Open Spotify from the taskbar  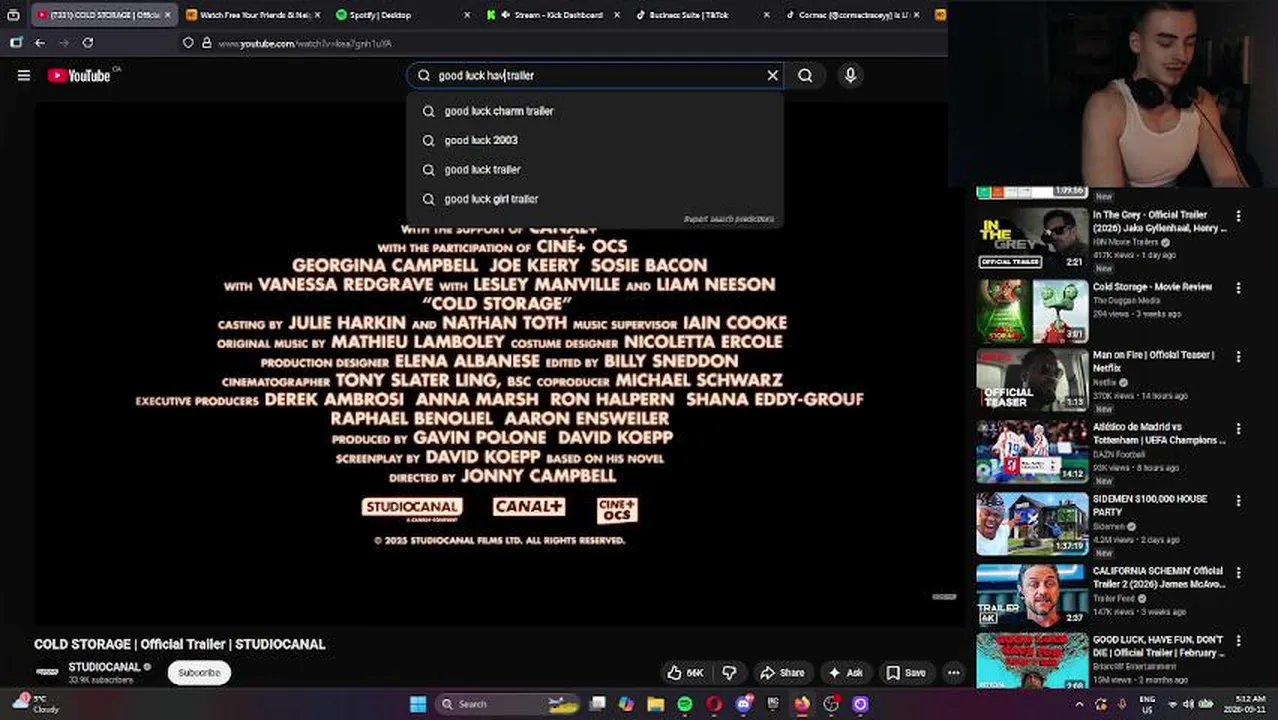(685, 704)
